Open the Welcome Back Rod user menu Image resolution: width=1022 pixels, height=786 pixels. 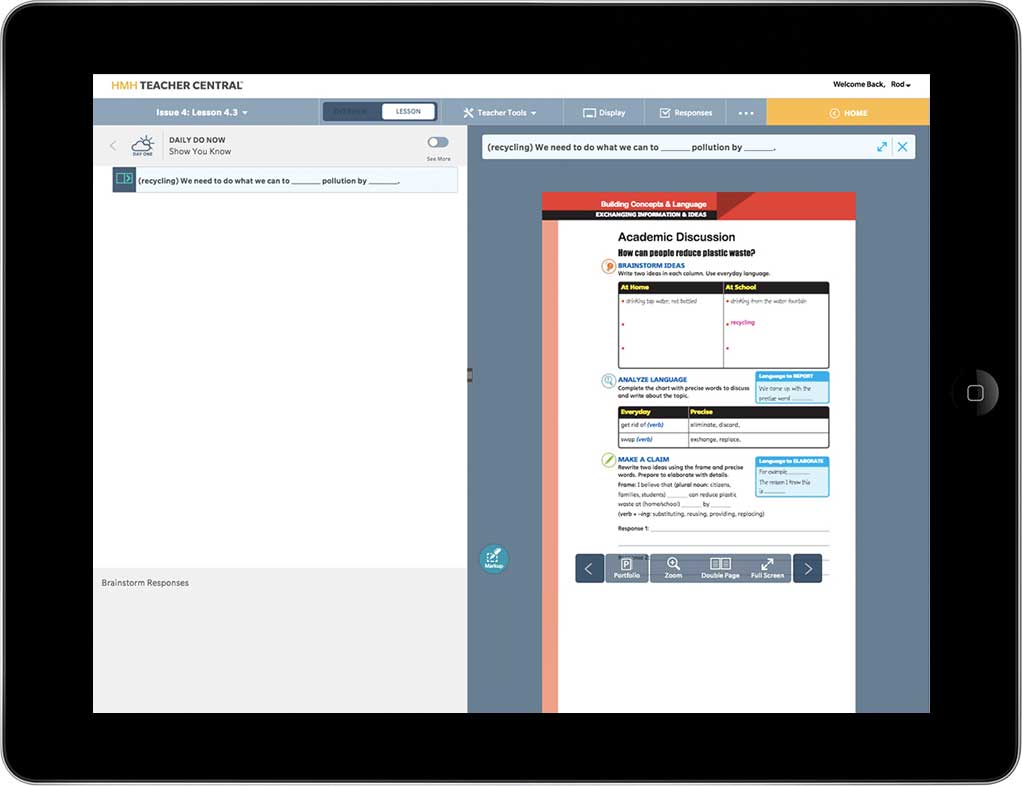pyautogui.click(x=871, y=84)
